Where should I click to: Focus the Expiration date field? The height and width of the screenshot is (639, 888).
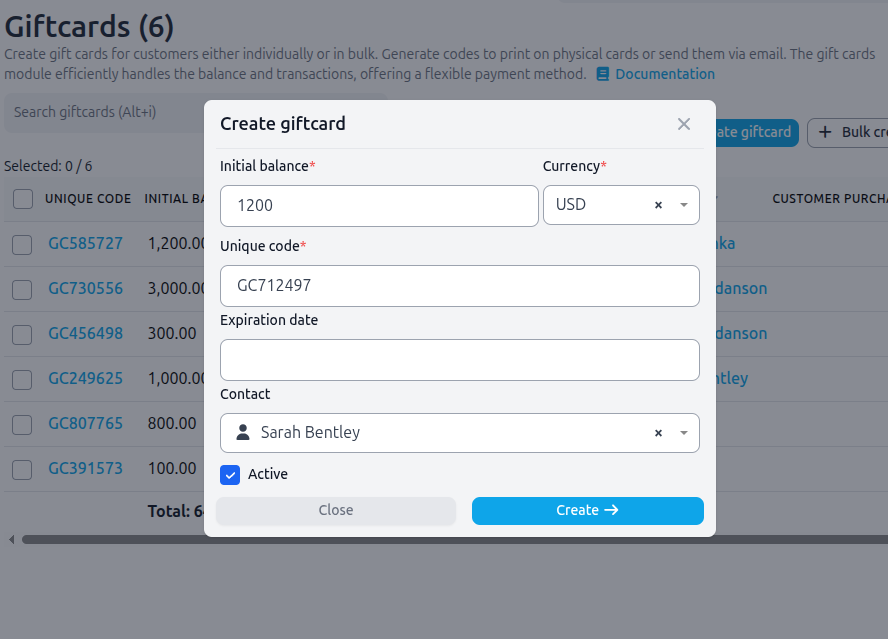459,360
